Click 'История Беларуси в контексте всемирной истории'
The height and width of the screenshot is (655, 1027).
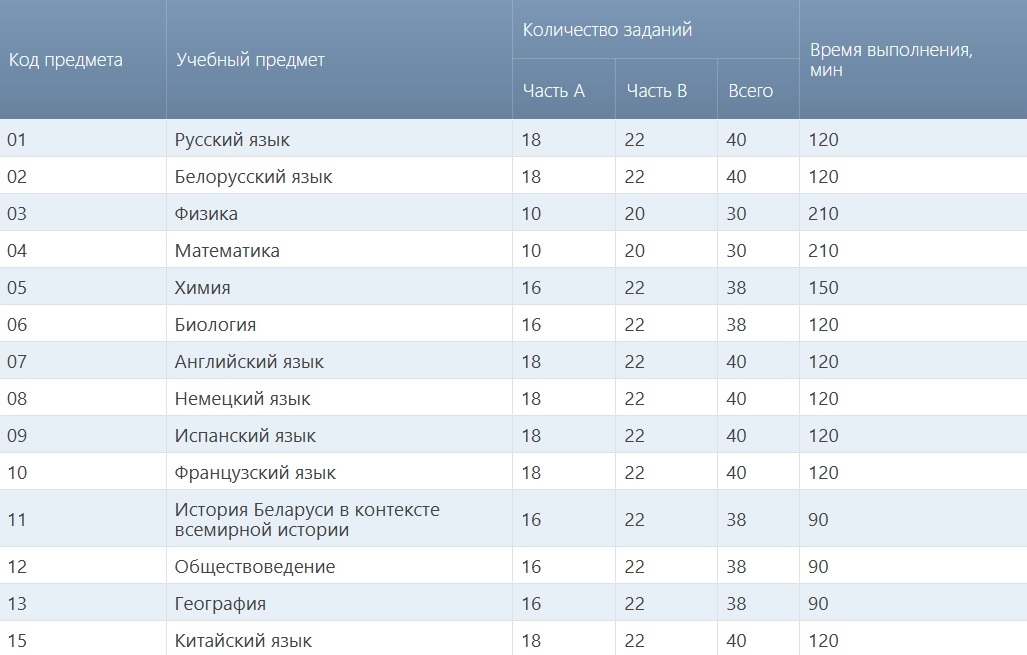click(307, 520)
